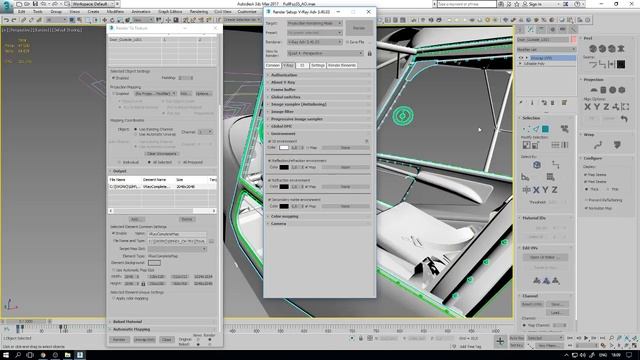Click the Element Background swatch
The height and width of the screenshot is (360, 640).
154,263
